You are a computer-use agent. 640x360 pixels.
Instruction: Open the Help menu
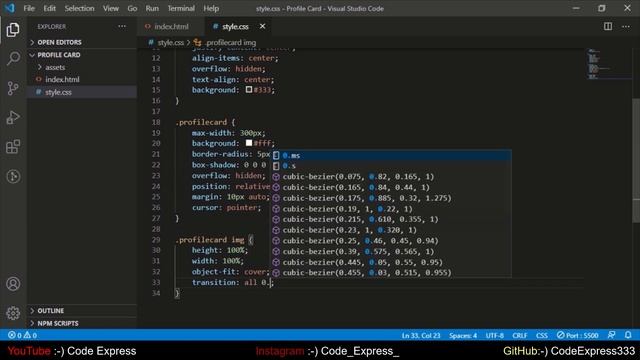(x=211, y=8)
